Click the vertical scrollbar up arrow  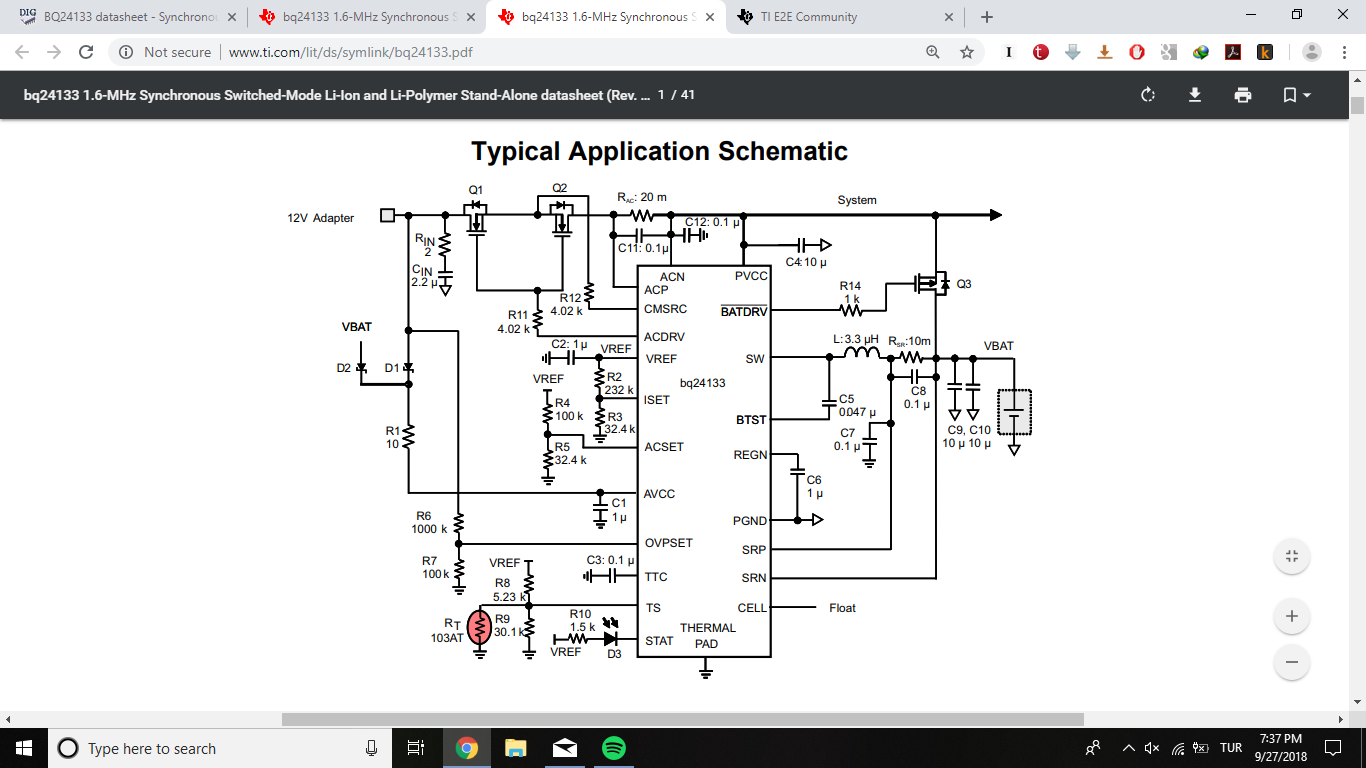click(1357, 79)
